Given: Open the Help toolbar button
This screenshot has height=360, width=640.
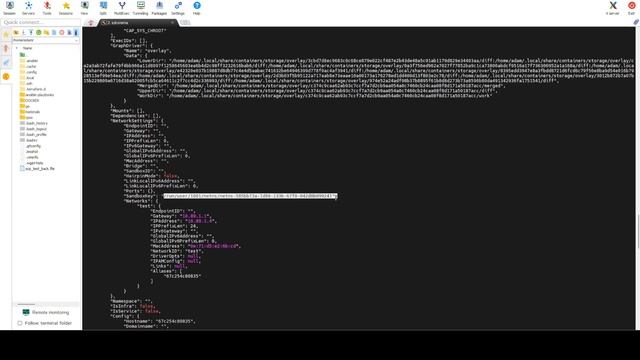Looking at the screenshot, I should (x=197, y=8).
